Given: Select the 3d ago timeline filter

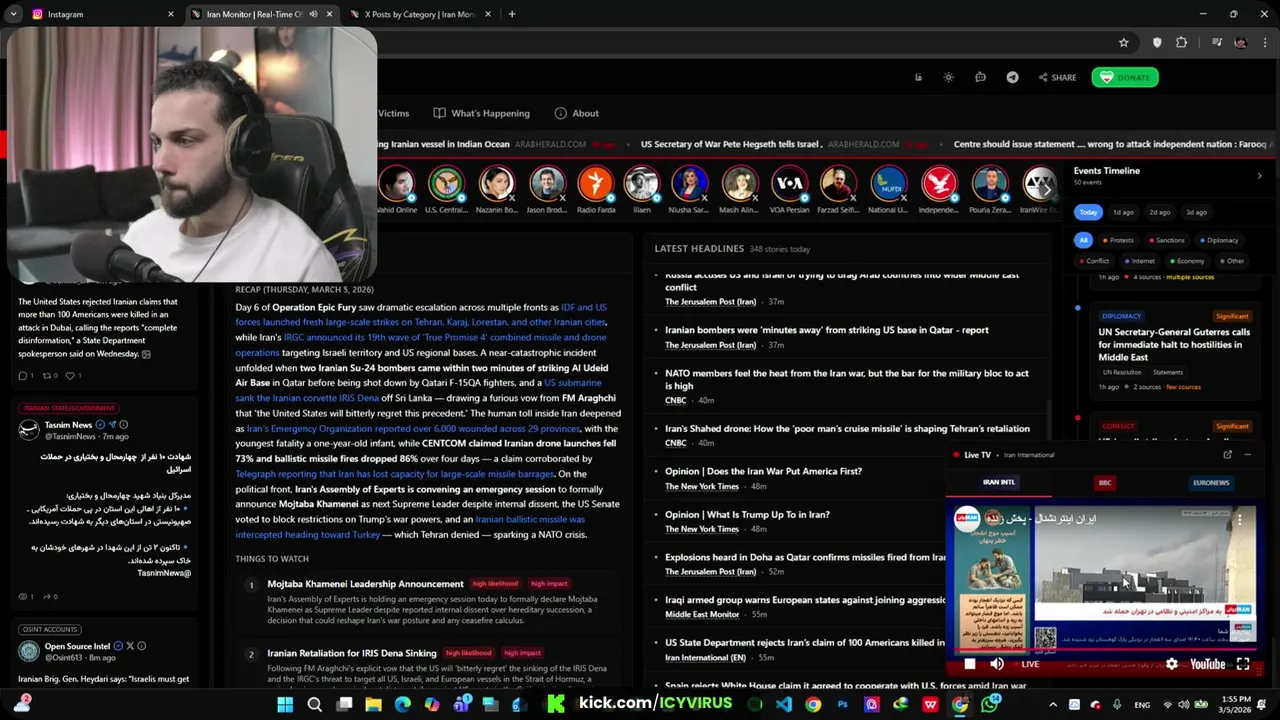Looking at the screenshot, I should click(x=1196, y=212).
